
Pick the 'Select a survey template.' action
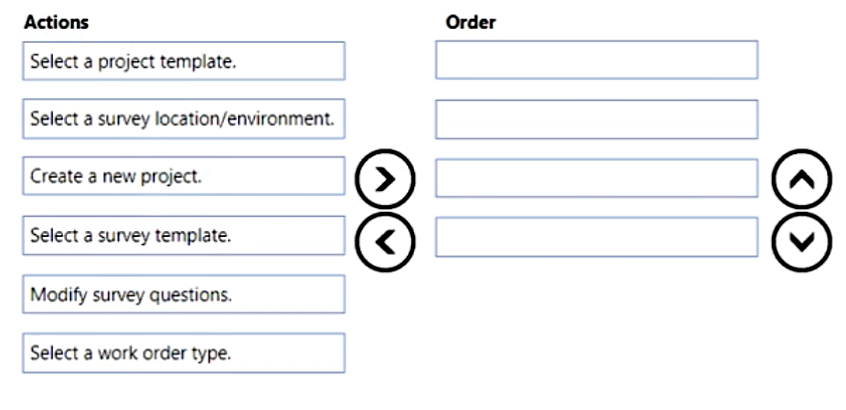click(183, 235)
